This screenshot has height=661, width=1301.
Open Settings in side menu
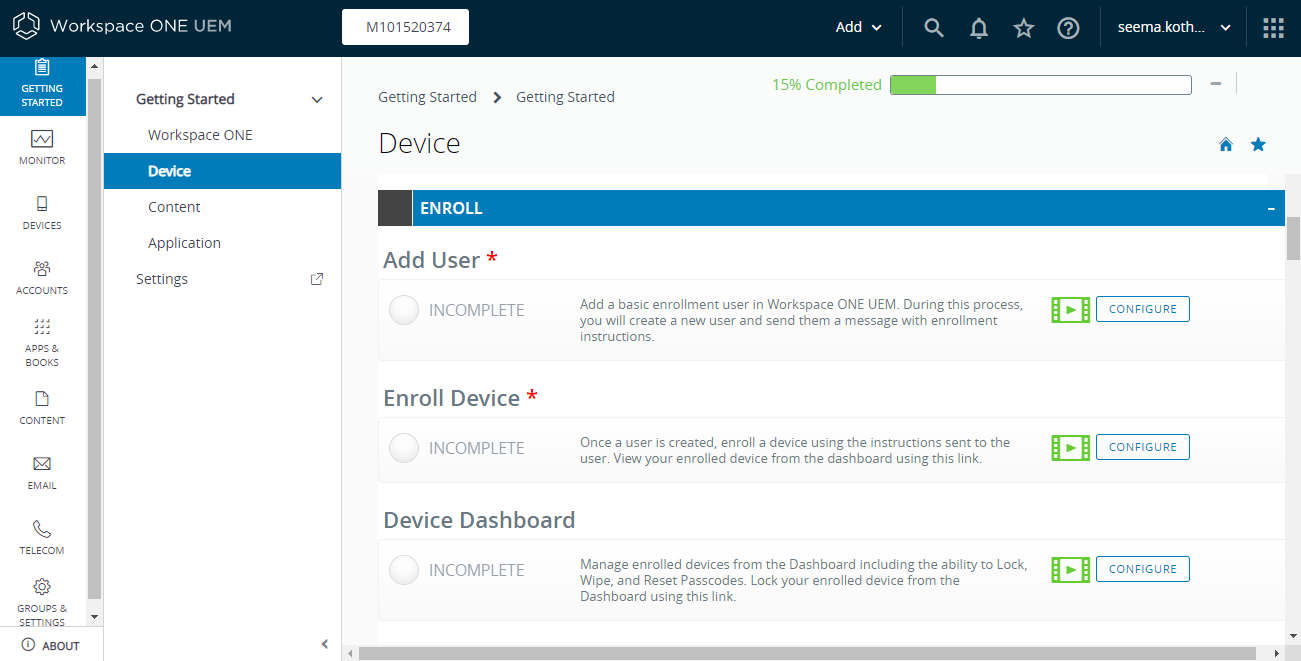[x=162, y=279]
